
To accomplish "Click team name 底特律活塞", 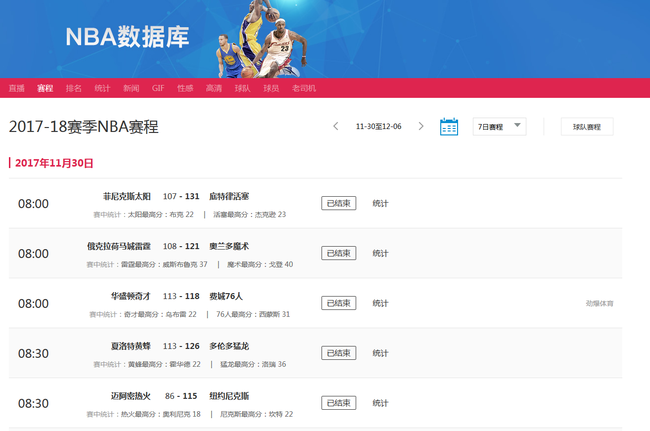I will (229, 196).
